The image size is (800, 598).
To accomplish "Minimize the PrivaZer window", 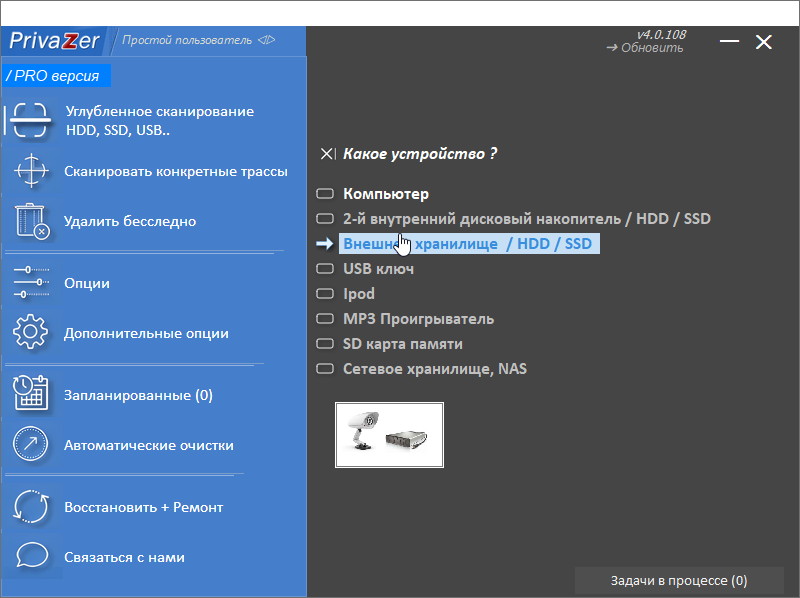I will (x=730, y=41).
